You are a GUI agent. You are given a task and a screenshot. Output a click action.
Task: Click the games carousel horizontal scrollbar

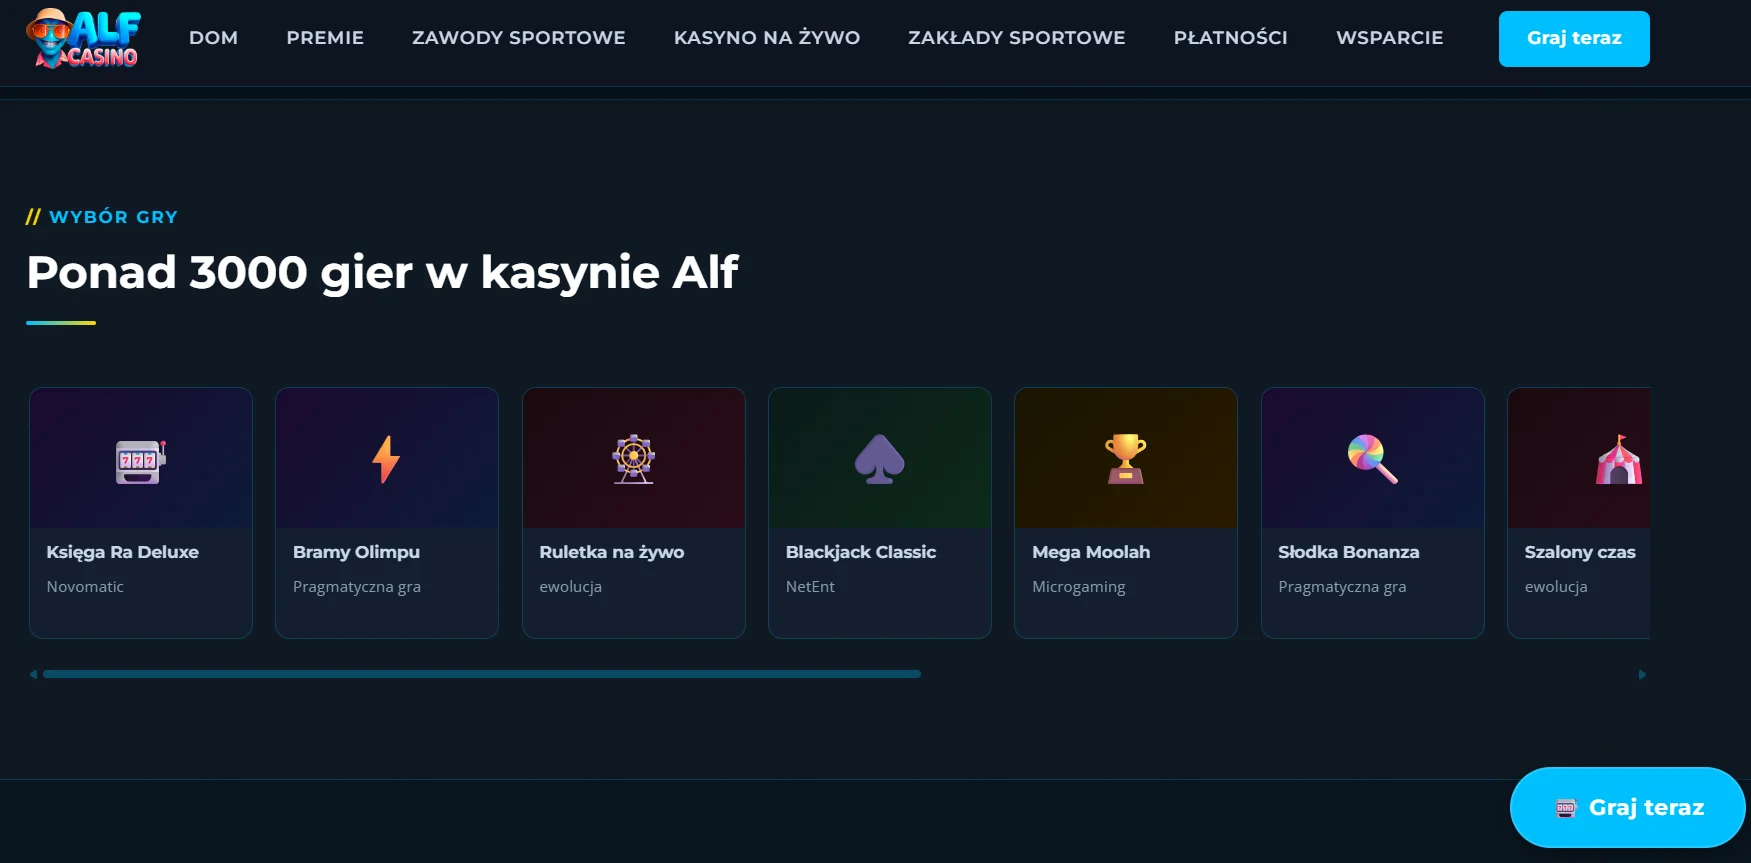point(482,674)
